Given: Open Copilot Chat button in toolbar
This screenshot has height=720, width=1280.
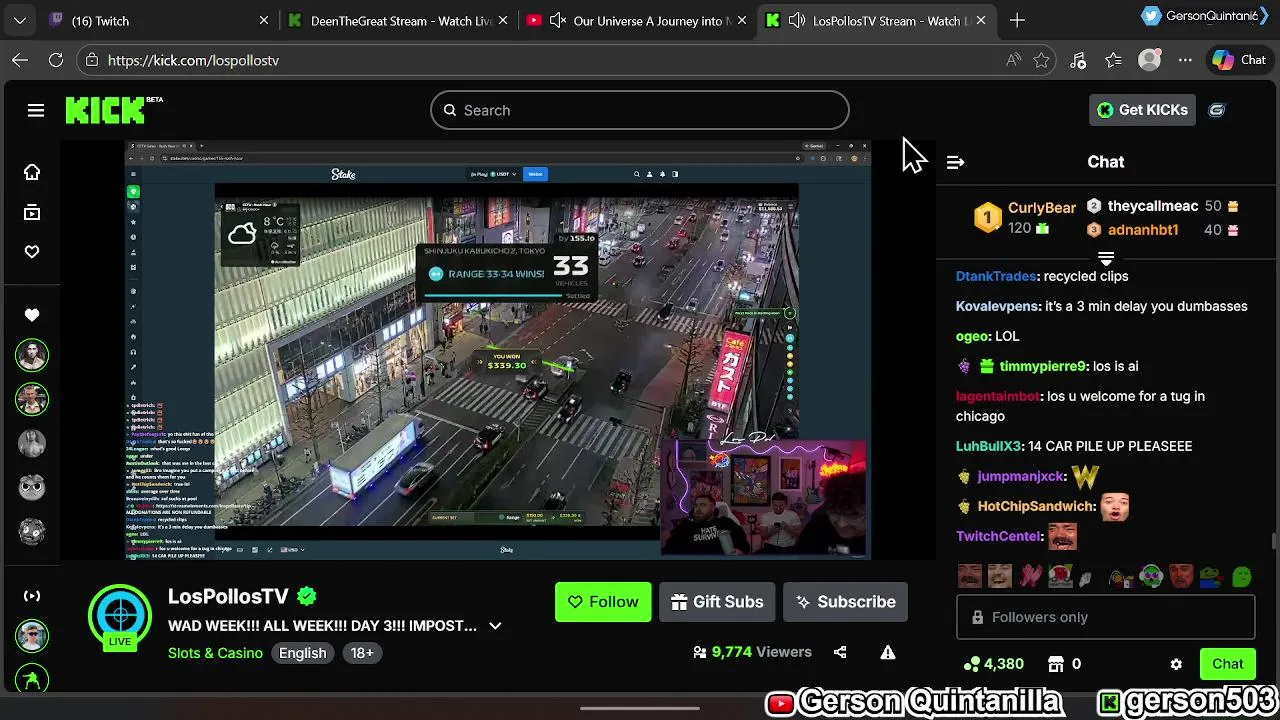Looking at the screenshot, I should click(x=1239, y=60).
